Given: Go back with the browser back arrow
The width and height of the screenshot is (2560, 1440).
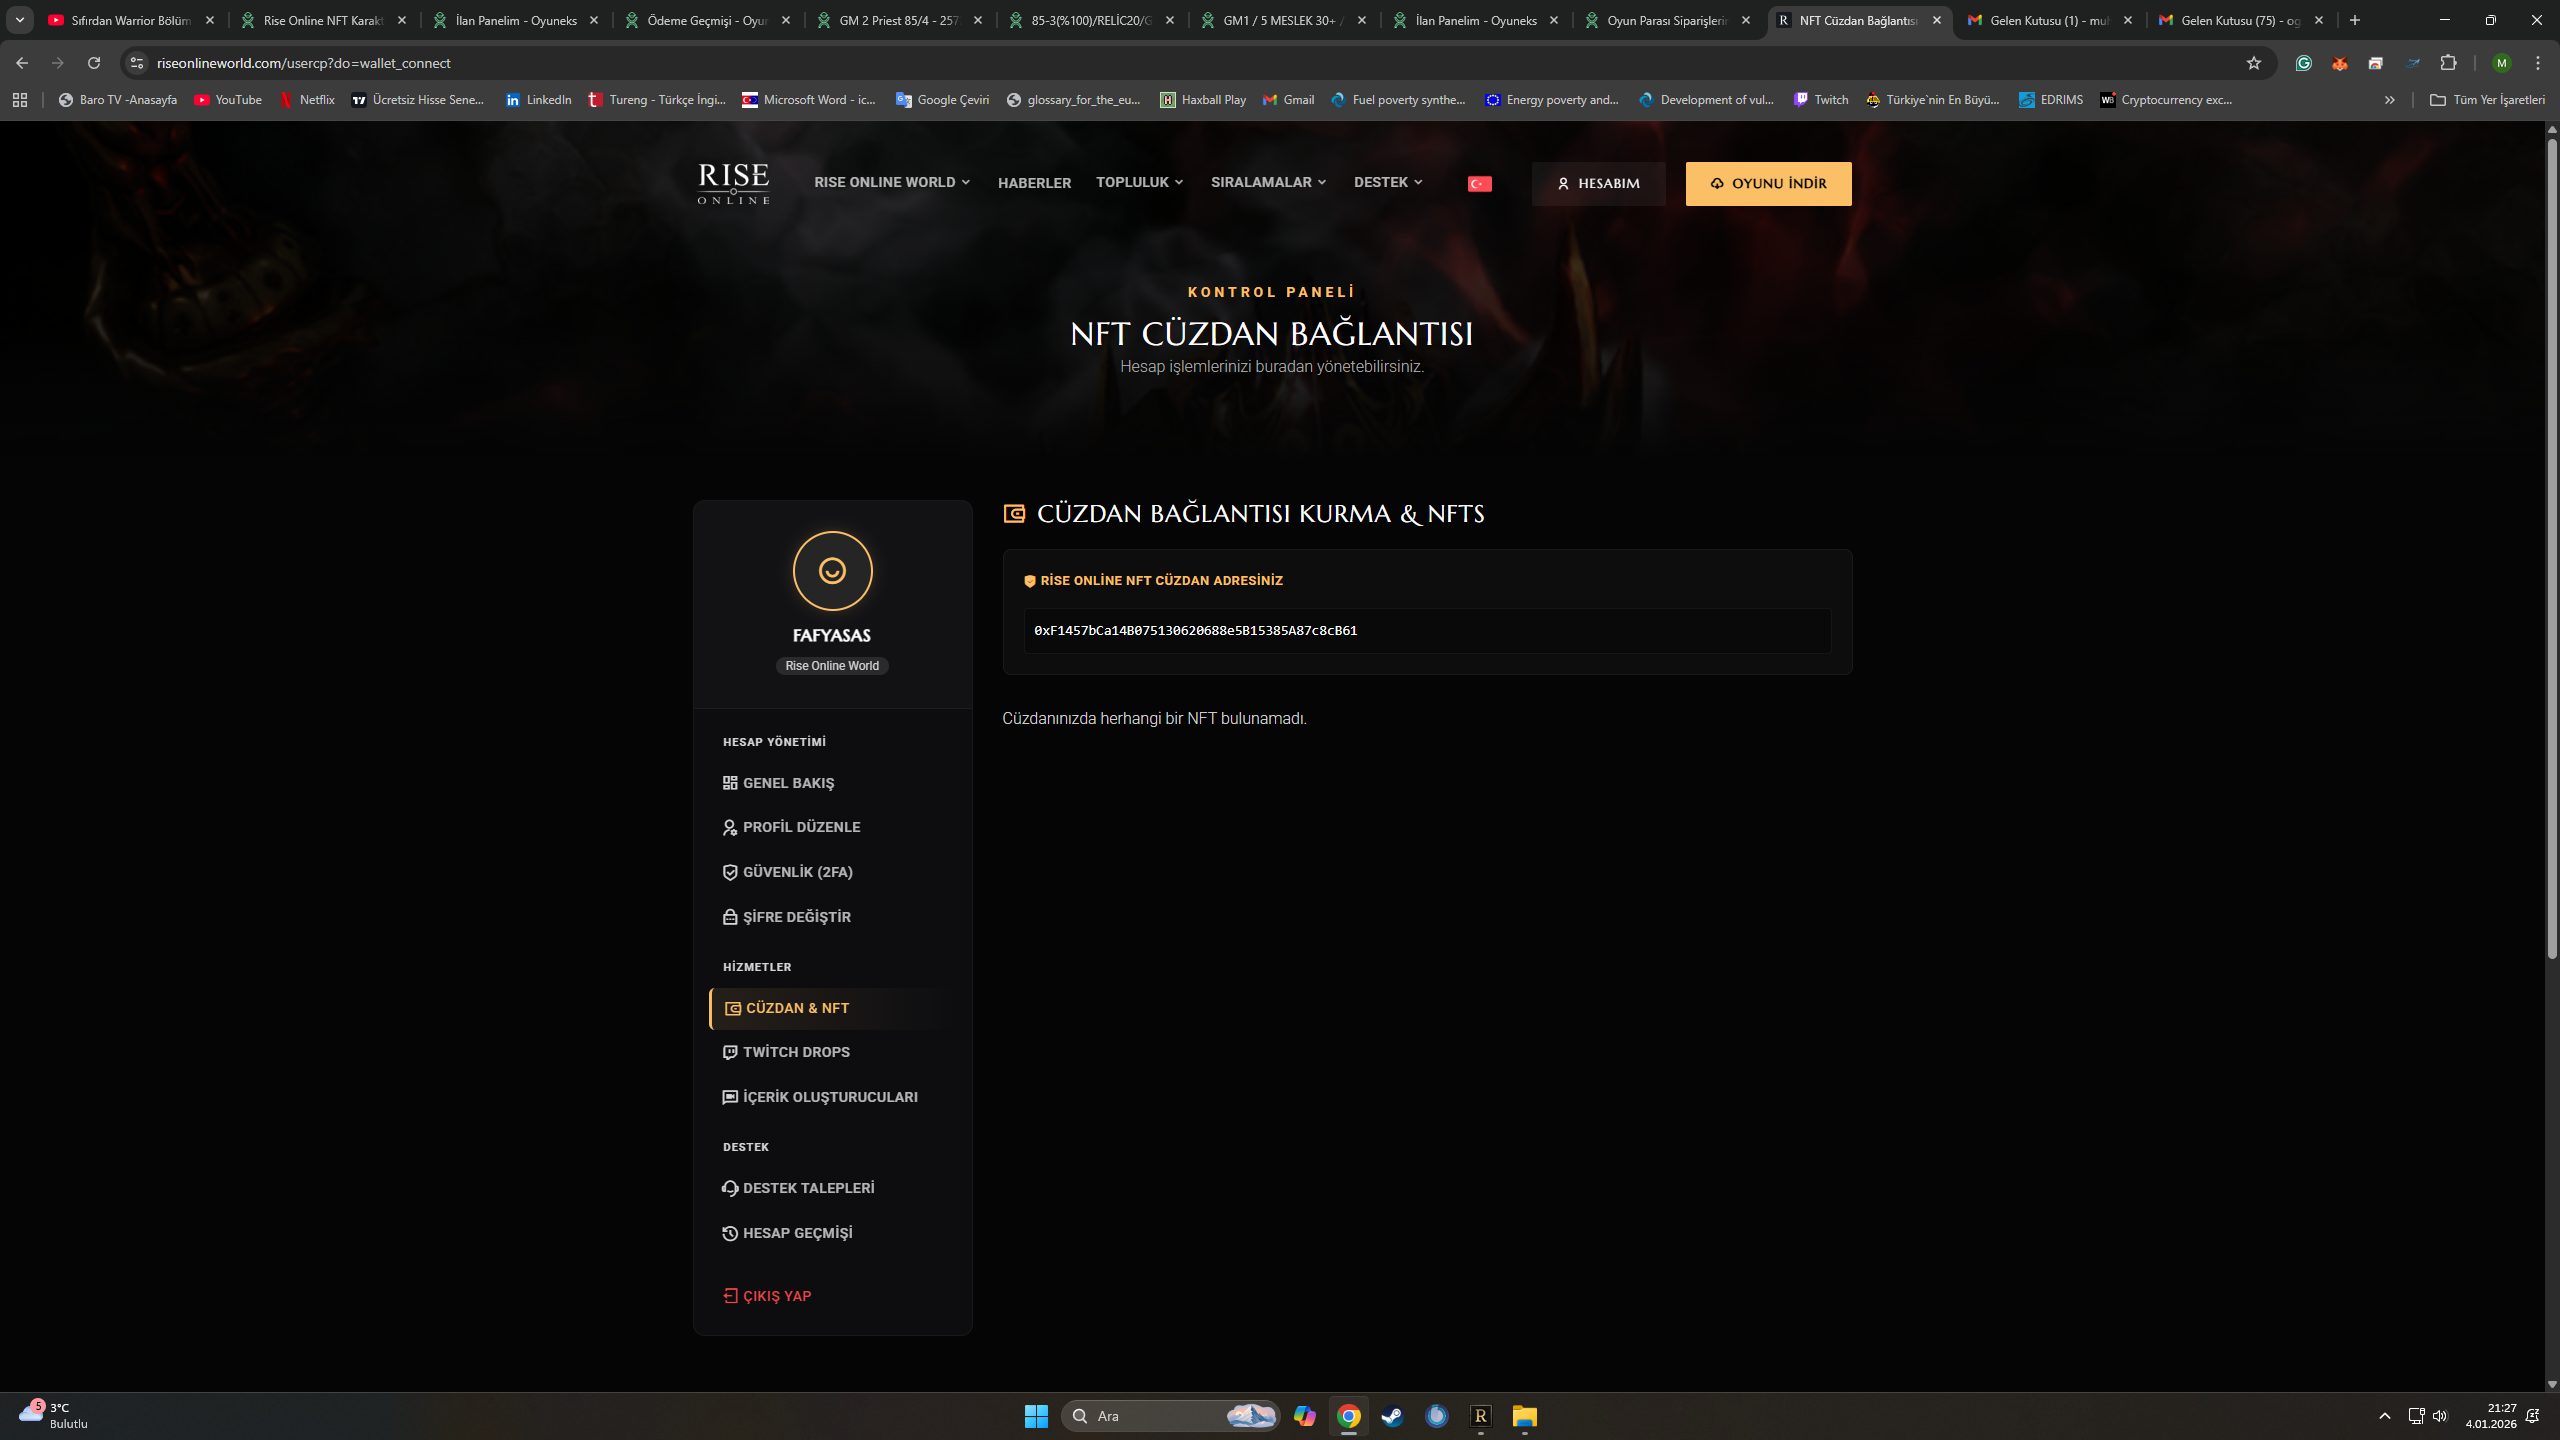Looking at the screenshot, I should [22, 63].
